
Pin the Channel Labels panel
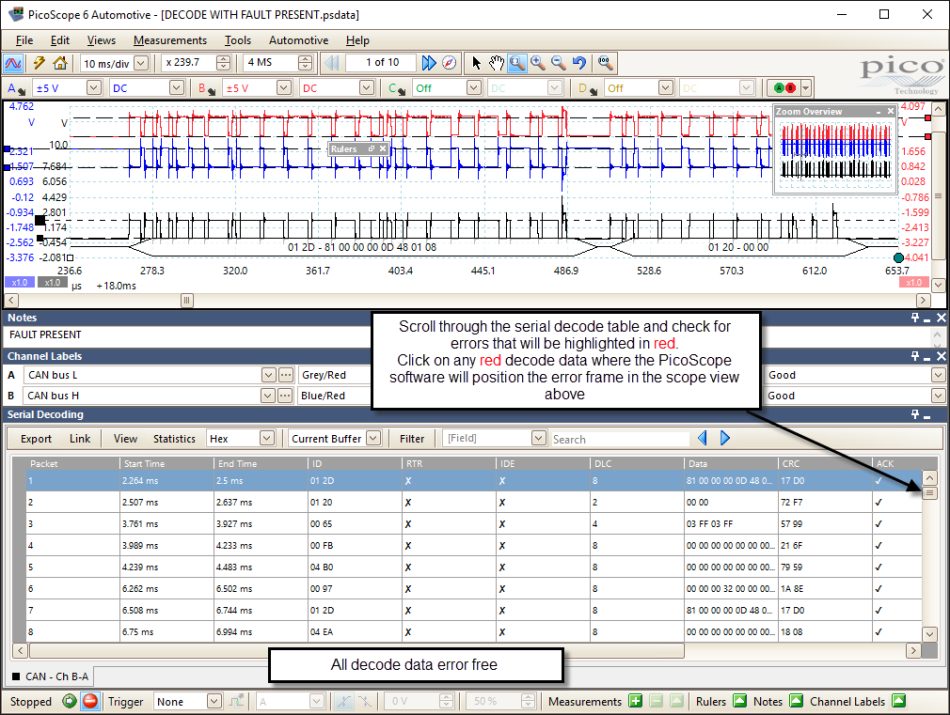point(915,356)
